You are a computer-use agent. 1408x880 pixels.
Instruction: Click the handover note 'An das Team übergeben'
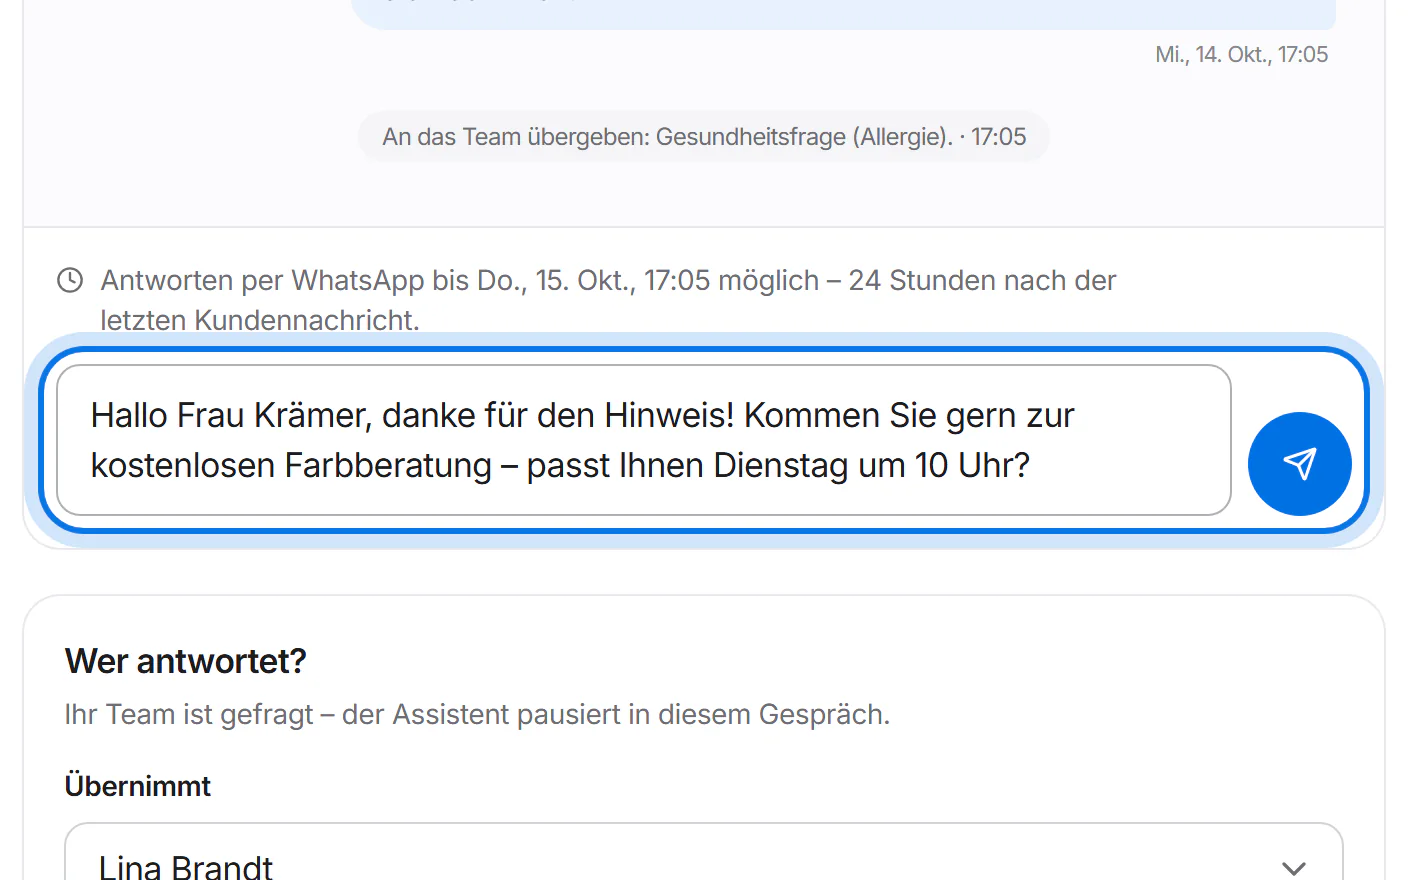coord(704,136)
